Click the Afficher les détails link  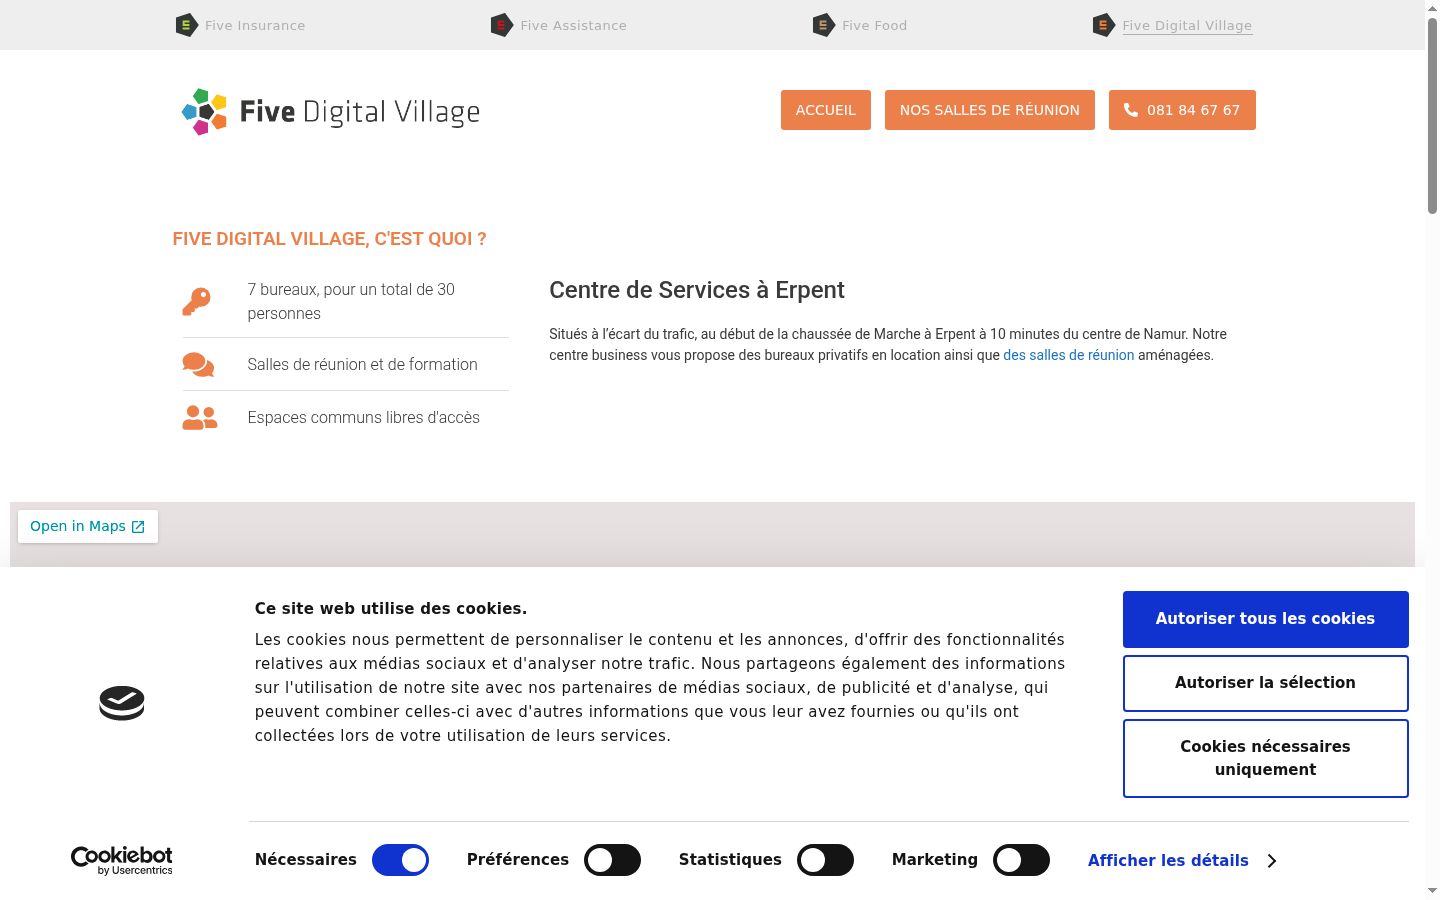point(1168,861)
